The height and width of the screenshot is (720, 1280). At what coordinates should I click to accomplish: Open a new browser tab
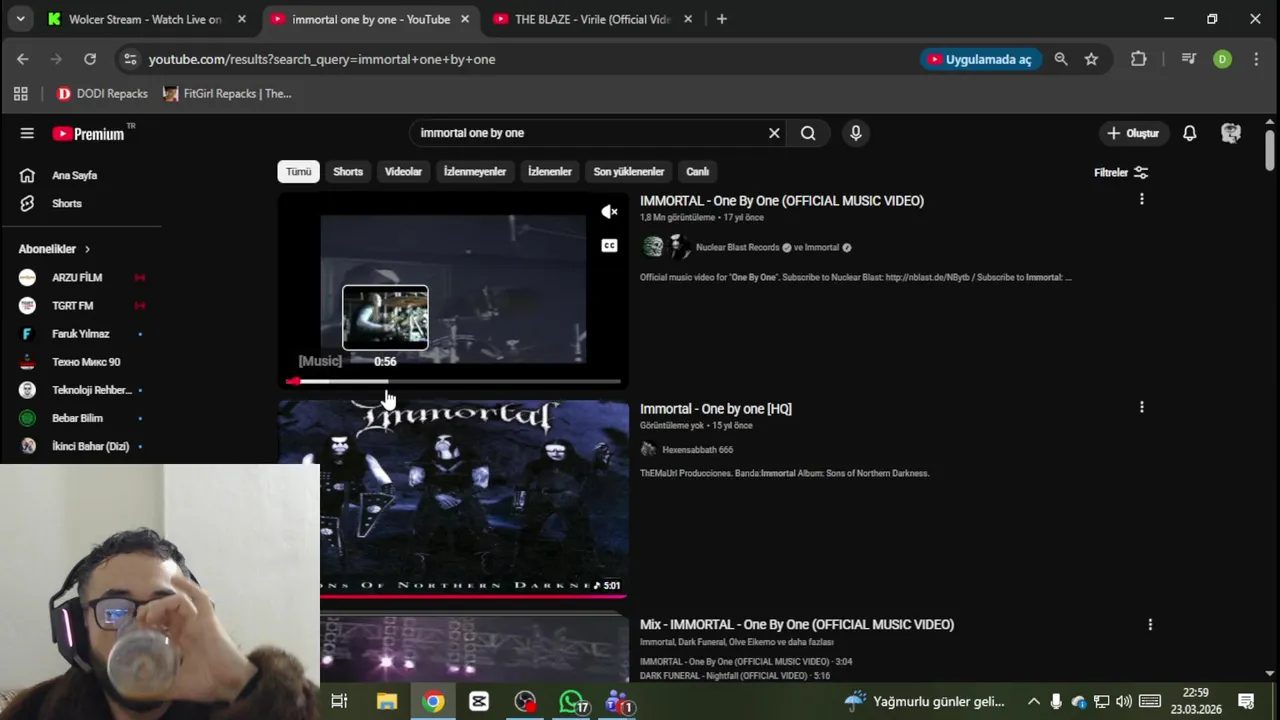pos(722,19)
